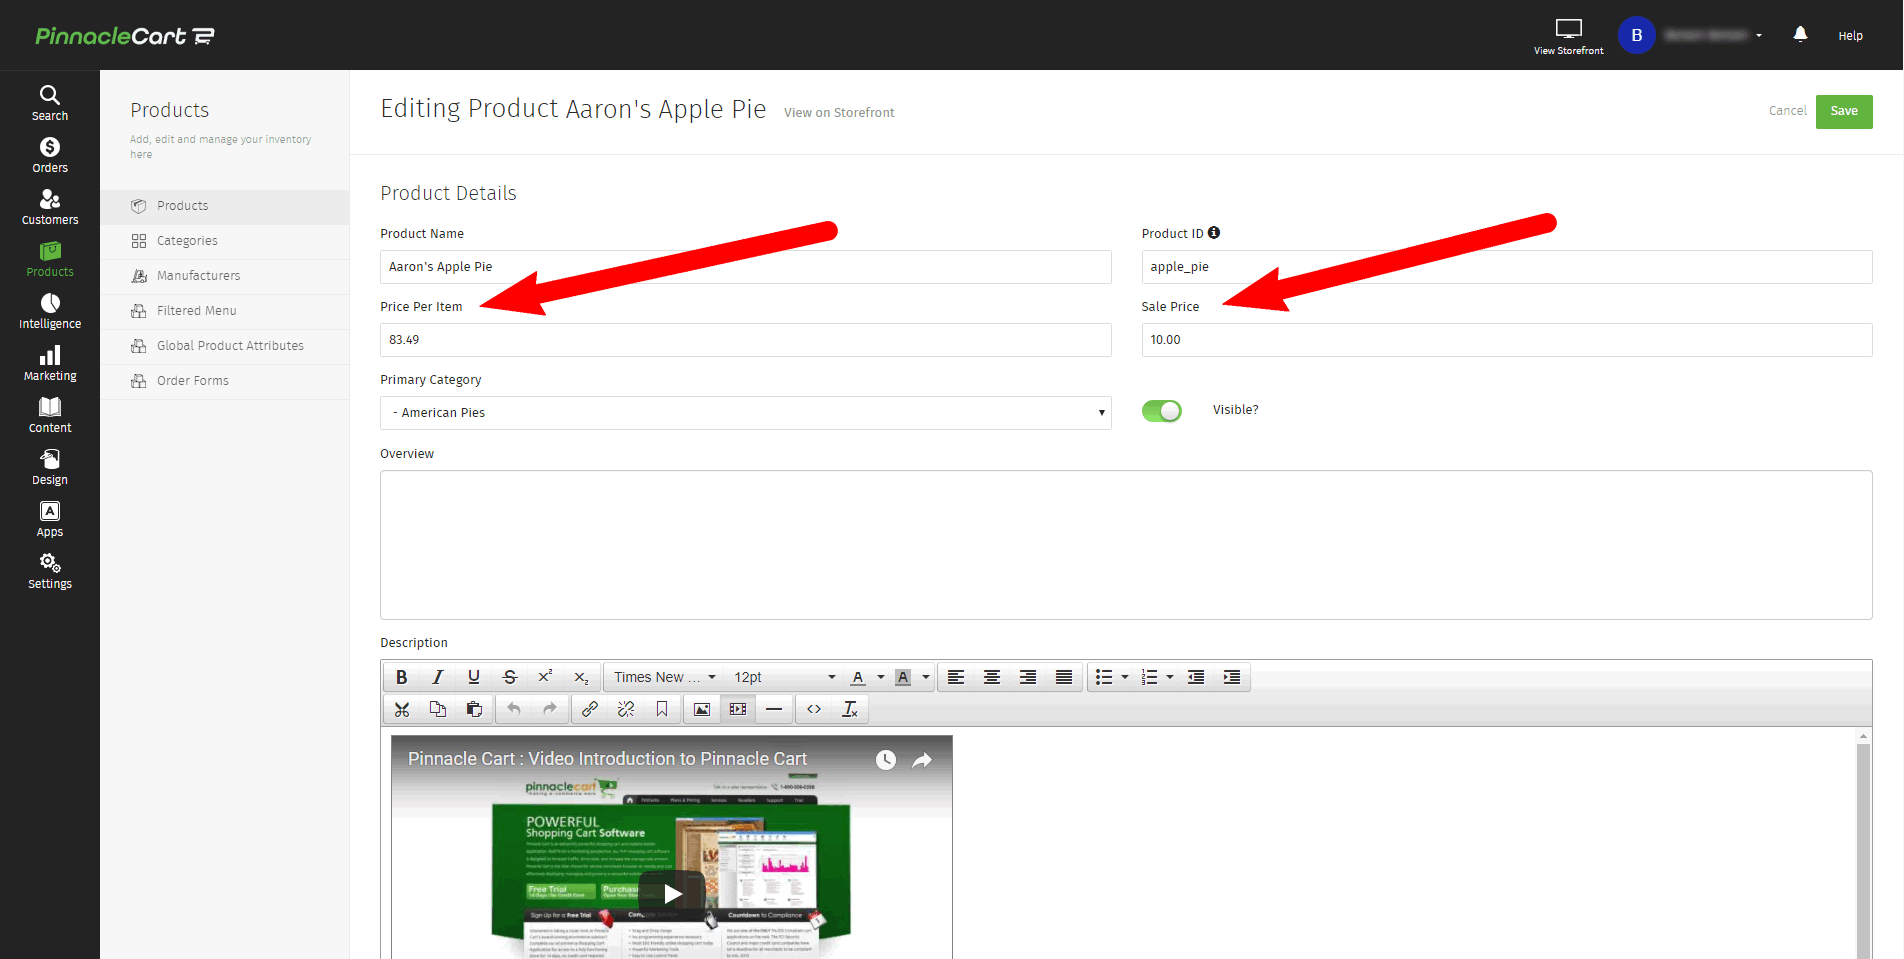The height and width of the screenshot is (959, 1904).
Task: Undo last edit in editor
Action: 514,709
